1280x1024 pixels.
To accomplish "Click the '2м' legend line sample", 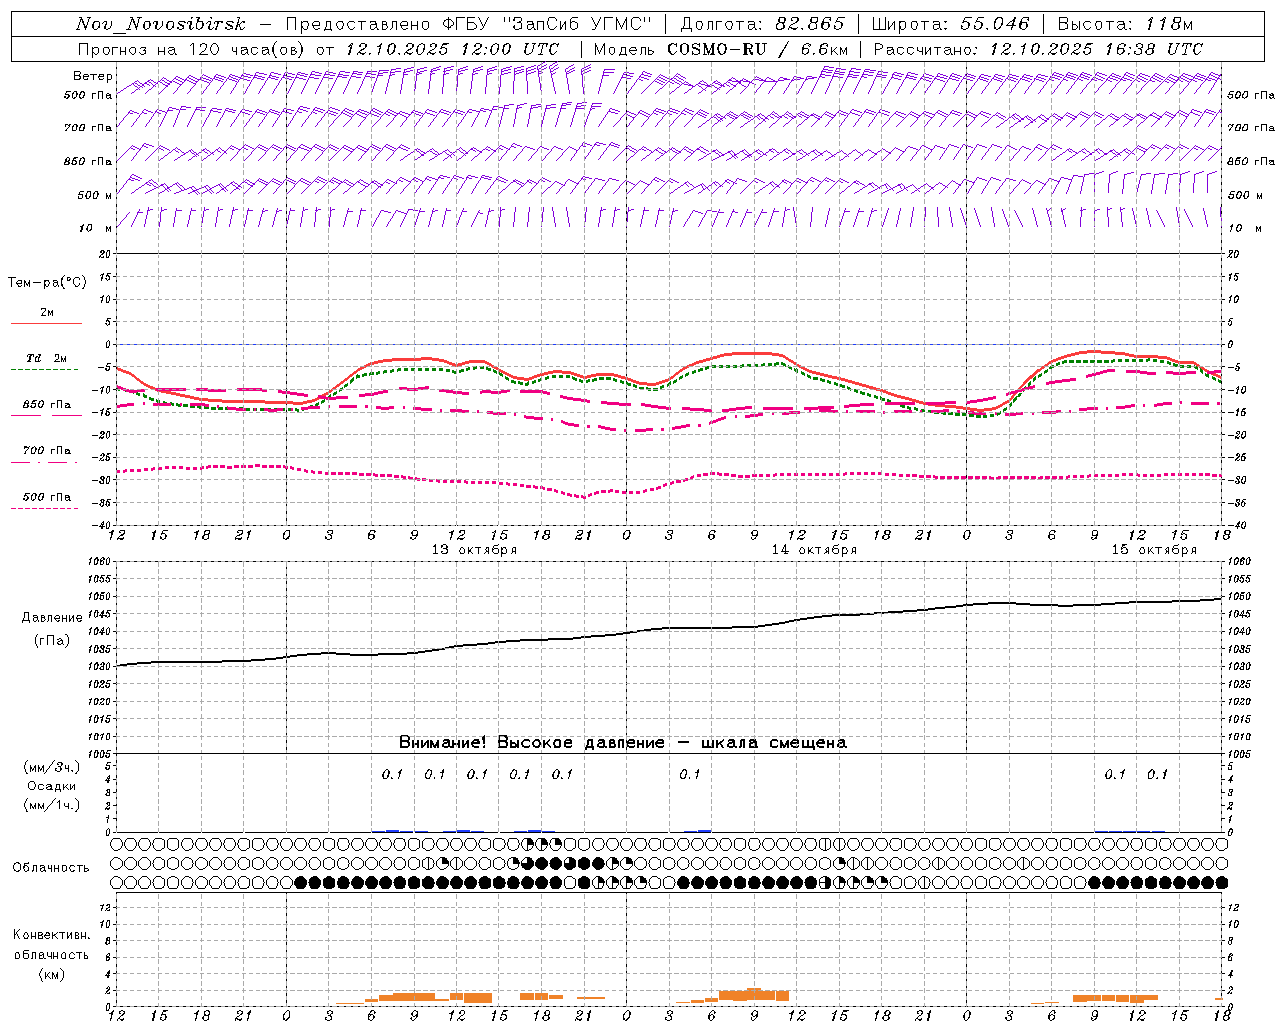I will [x=46, y=323].
